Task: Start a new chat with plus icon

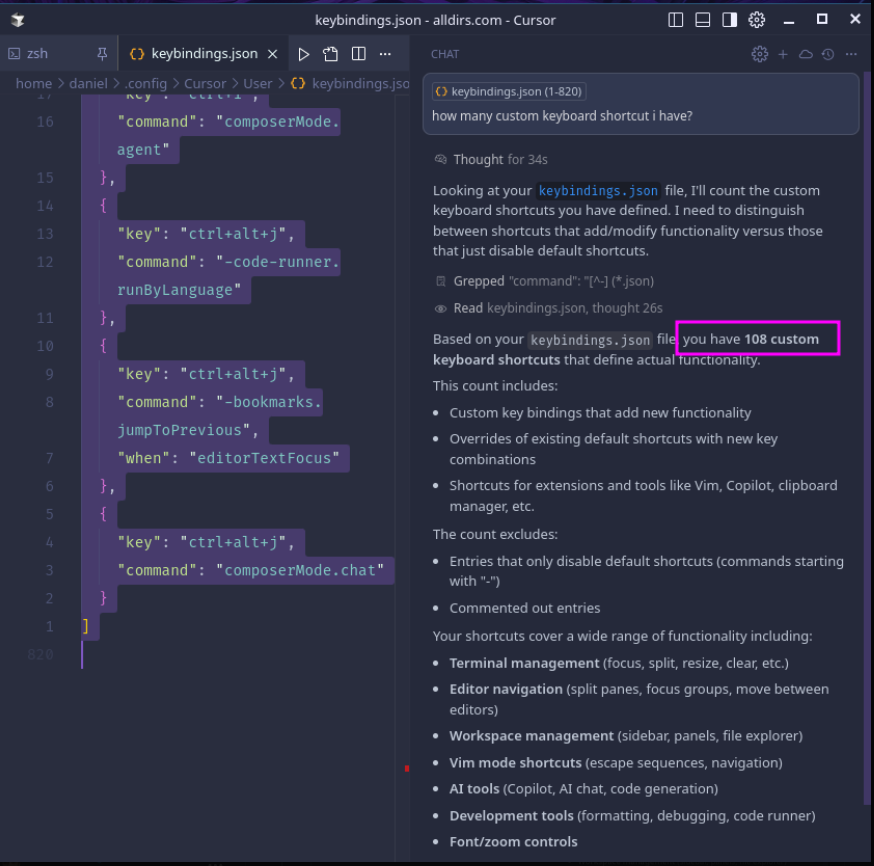Action: click(x=783, y=54)
